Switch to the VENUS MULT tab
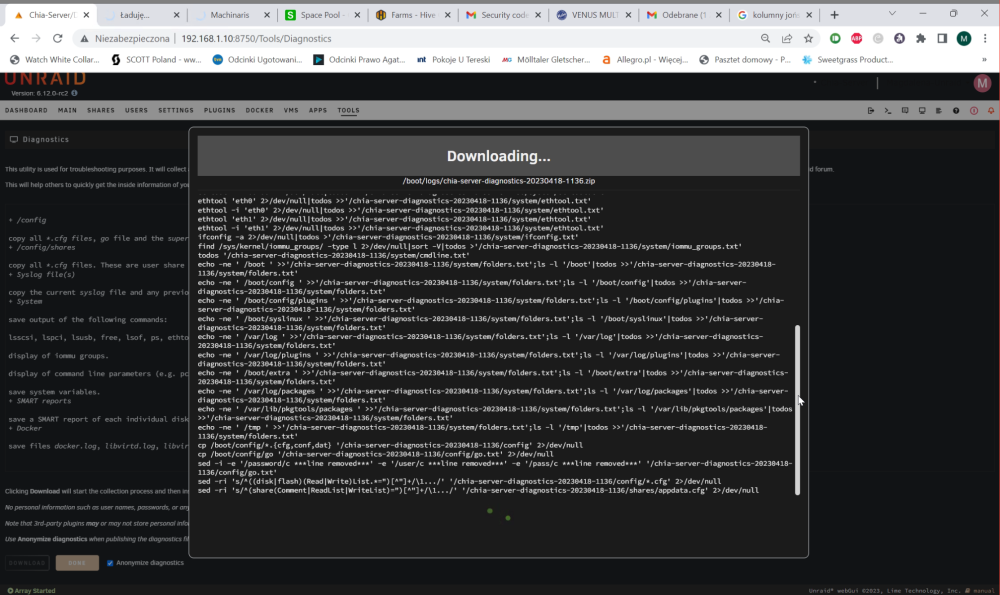The image size is (1000, 595). tap(593, 15)
